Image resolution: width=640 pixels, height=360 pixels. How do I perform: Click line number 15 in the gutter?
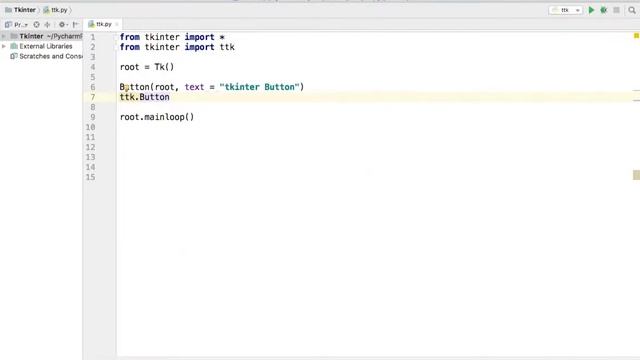(x=91, y=177)
